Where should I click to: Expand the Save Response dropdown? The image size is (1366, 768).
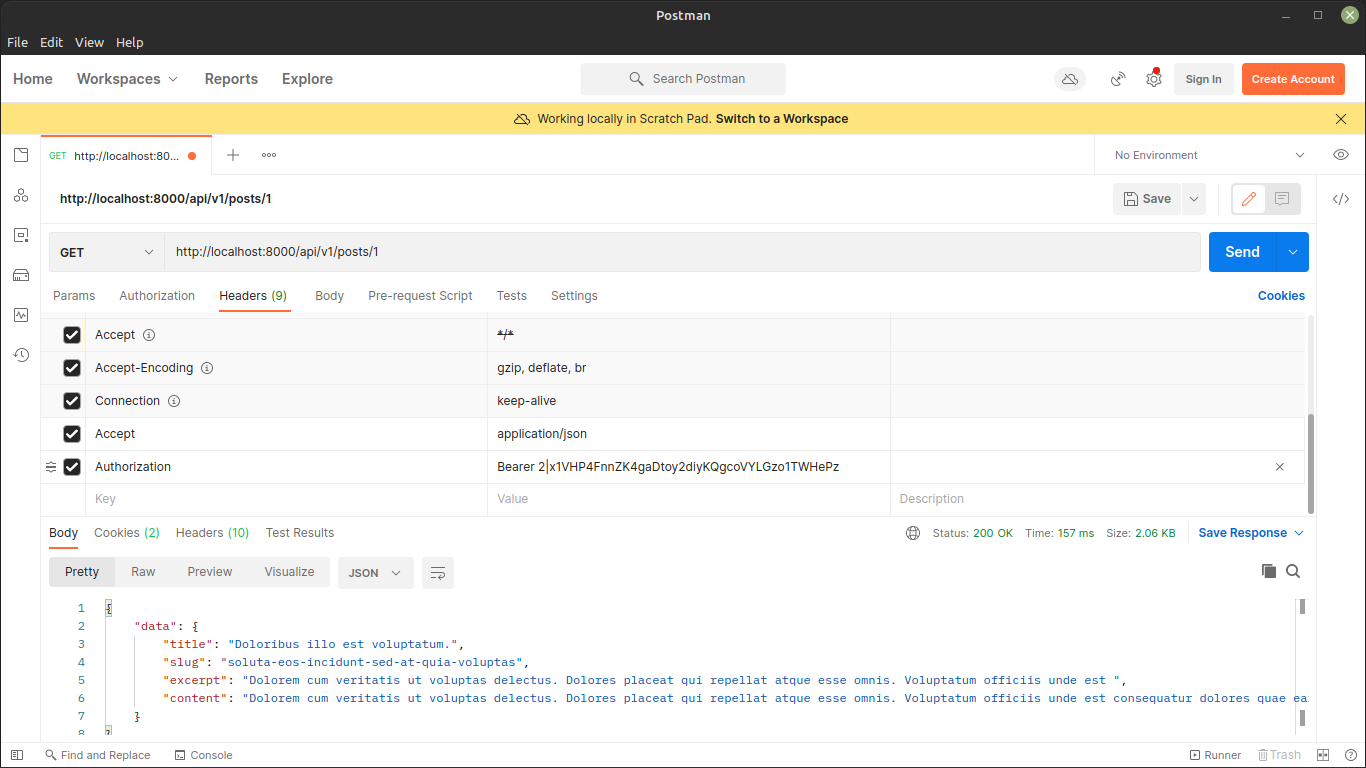click(1251, 533)
